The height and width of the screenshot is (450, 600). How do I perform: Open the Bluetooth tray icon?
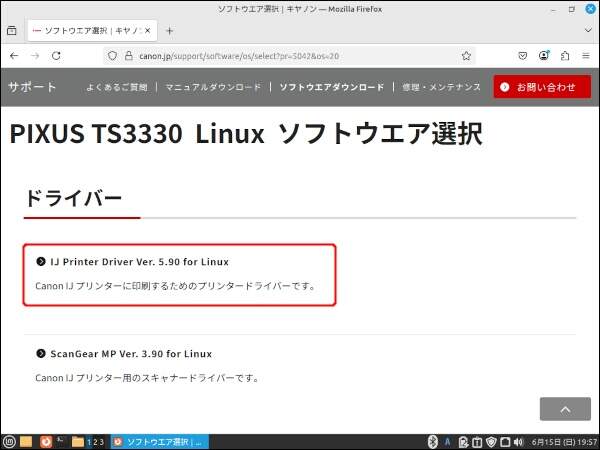tap(432, 442)
